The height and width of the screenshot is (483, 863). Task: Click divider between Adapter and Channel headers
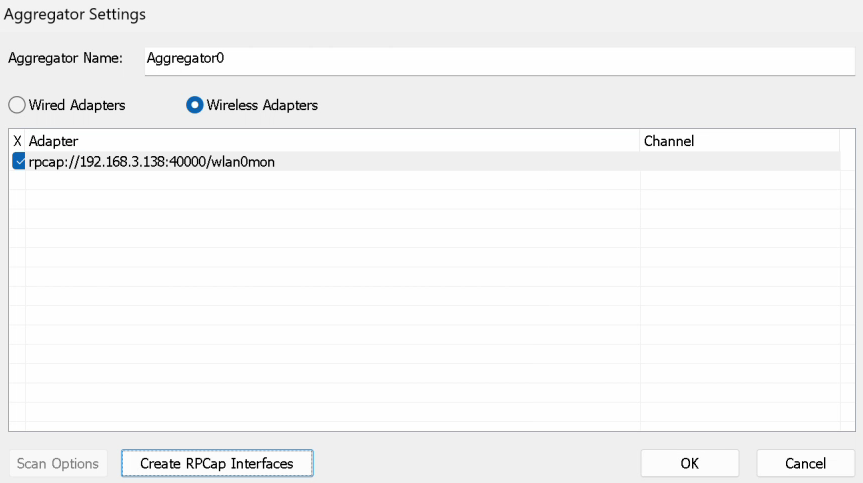click(640, 141)
